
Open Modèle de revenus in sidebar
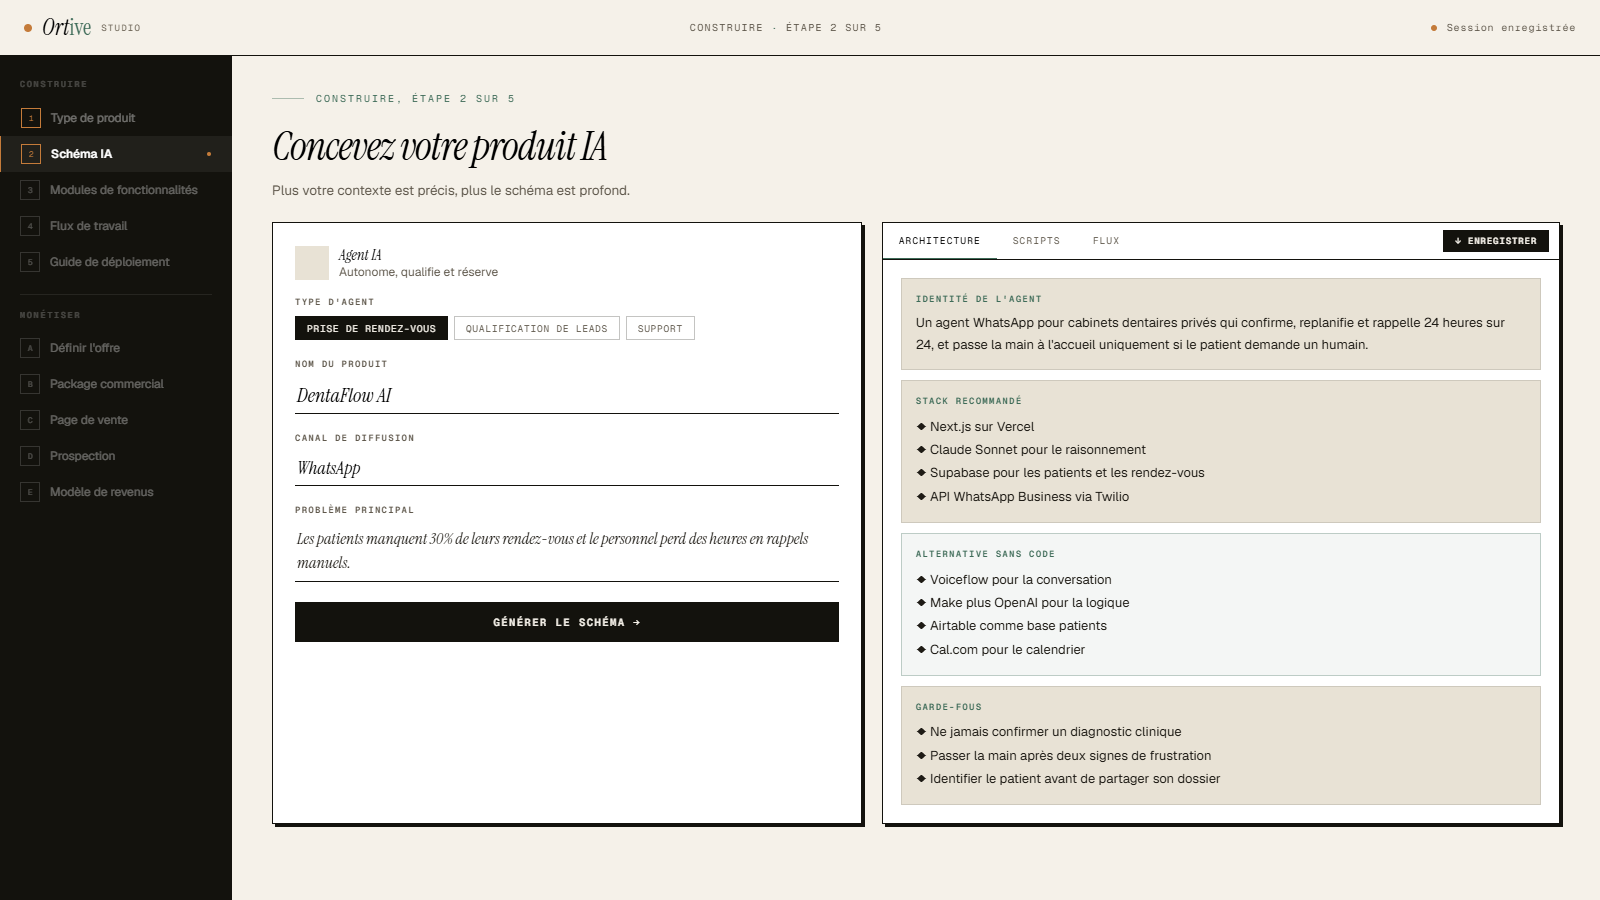click(x=116, y=492)
